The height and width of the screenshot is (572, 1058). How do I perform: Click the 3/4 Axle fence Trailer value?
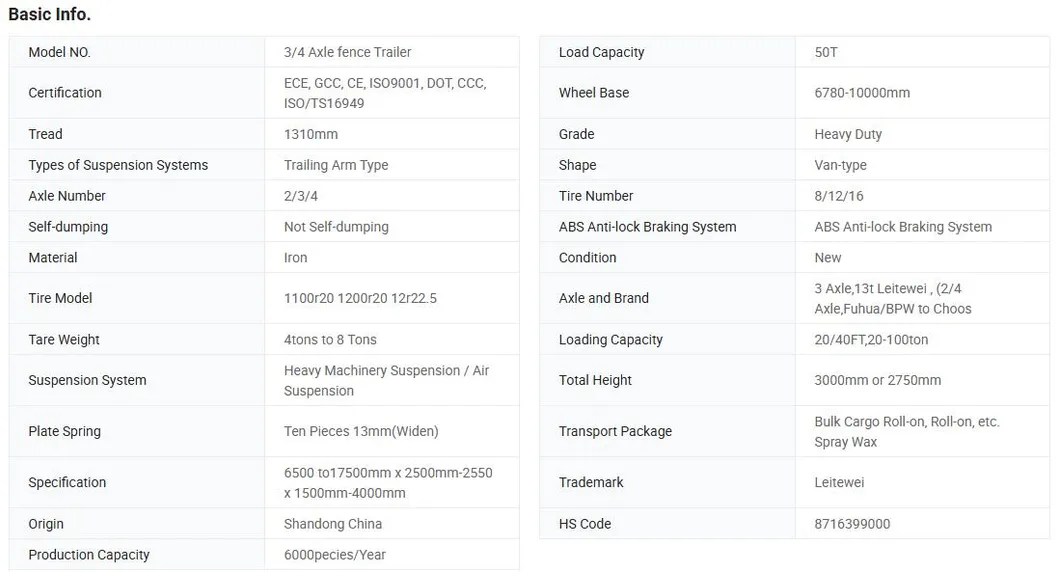click(347, 52)
